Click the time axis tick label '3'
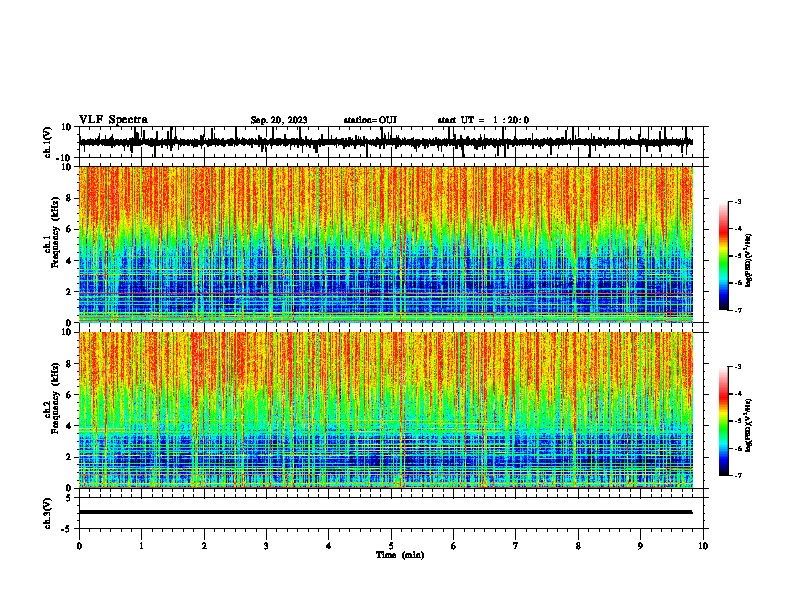Screen dimensions: 792x612 pos(266,546)
